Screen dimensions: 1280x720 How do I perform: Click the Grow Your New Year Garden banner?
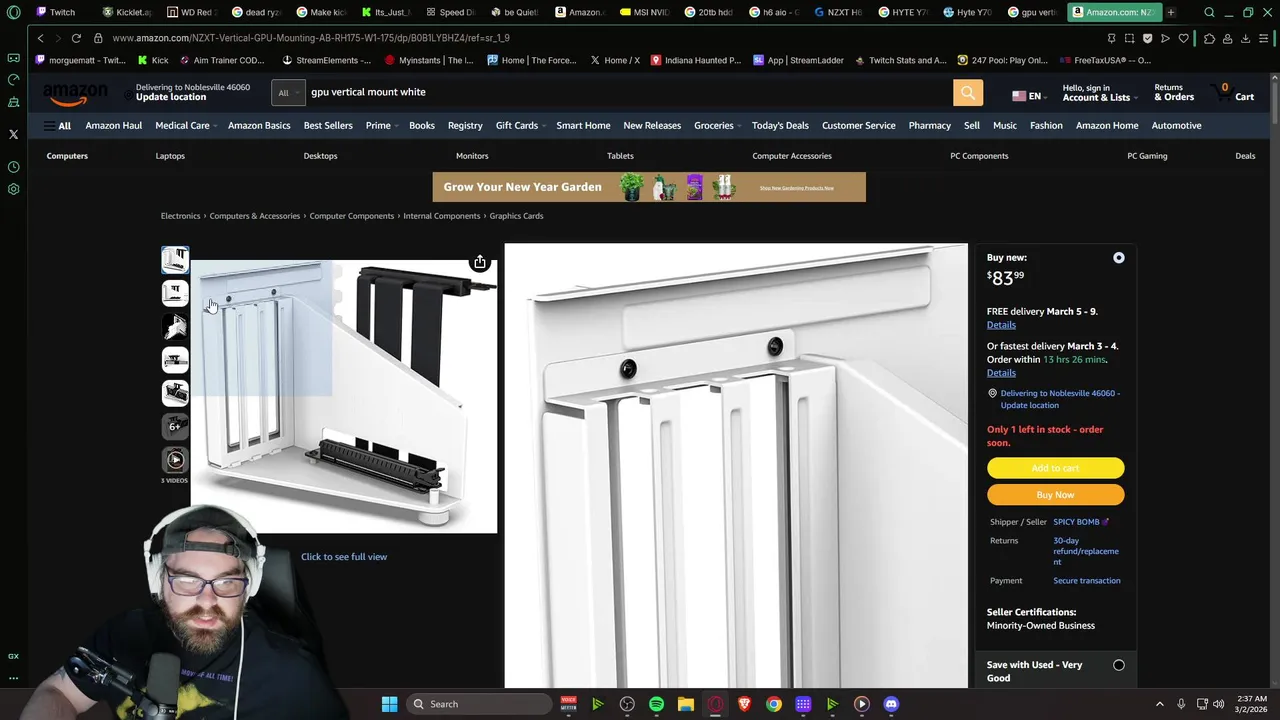649,187
